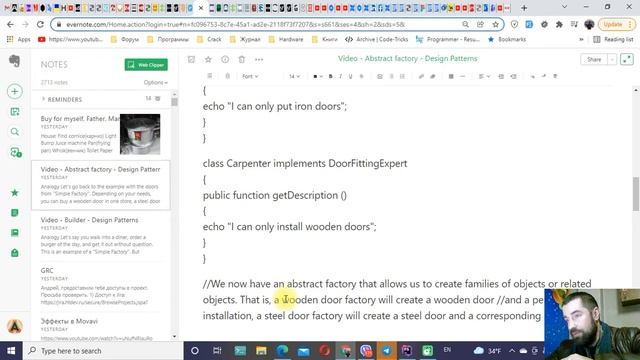Insert a table in the note

[451, 76]
